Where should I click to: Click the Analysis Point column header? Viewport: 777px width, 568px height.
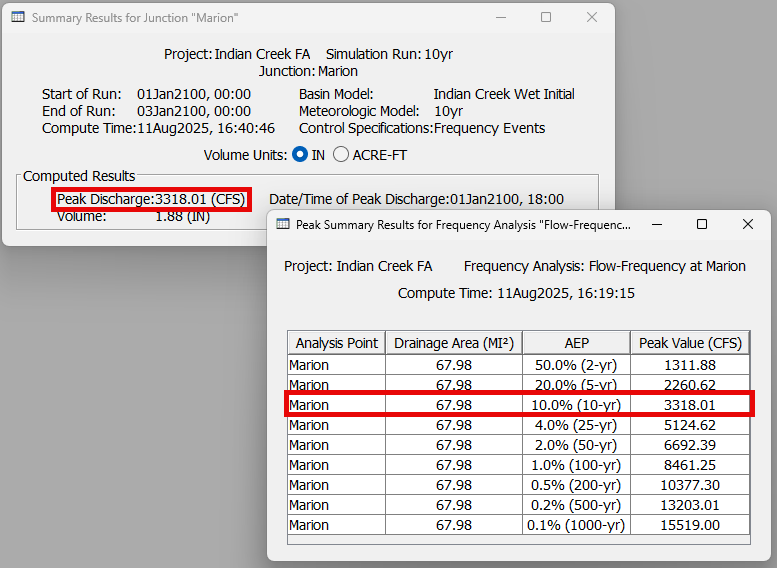click(336, 343)
